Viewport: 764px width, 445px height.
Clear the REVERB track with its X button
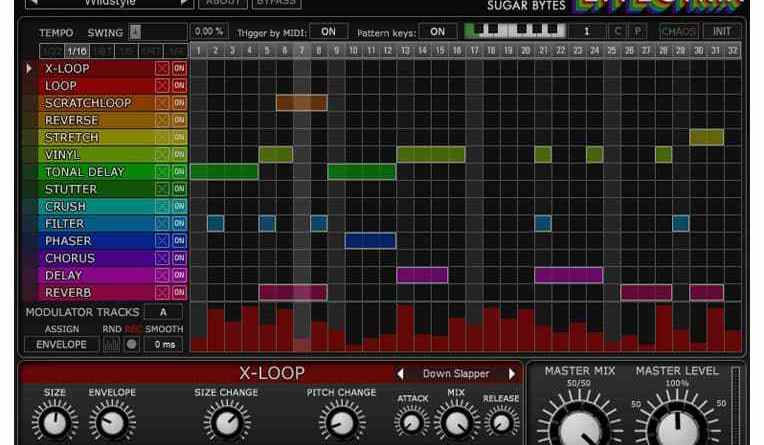[x=162, y=292]
